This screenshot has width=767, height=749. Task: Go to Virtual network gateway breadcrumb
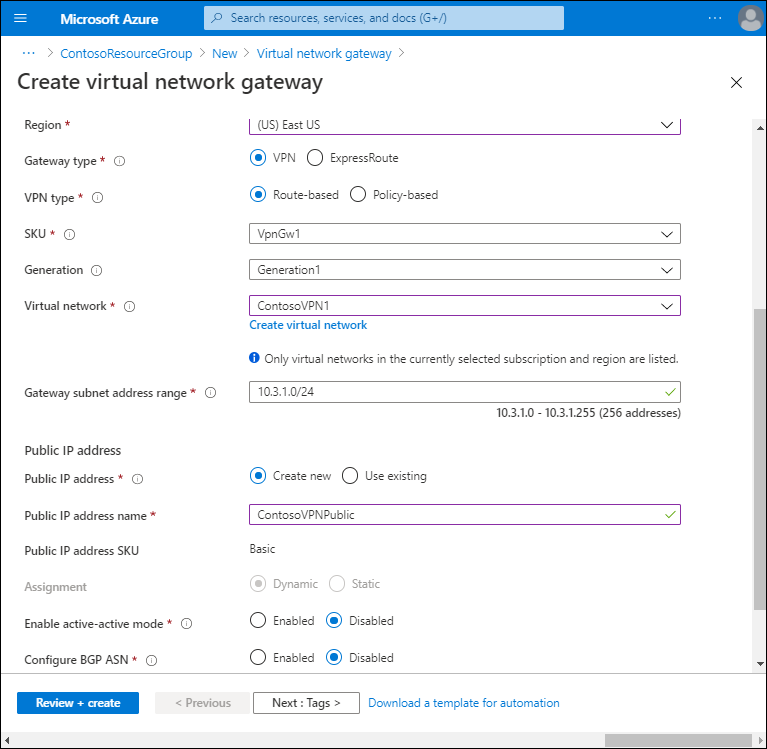point(324,53)
